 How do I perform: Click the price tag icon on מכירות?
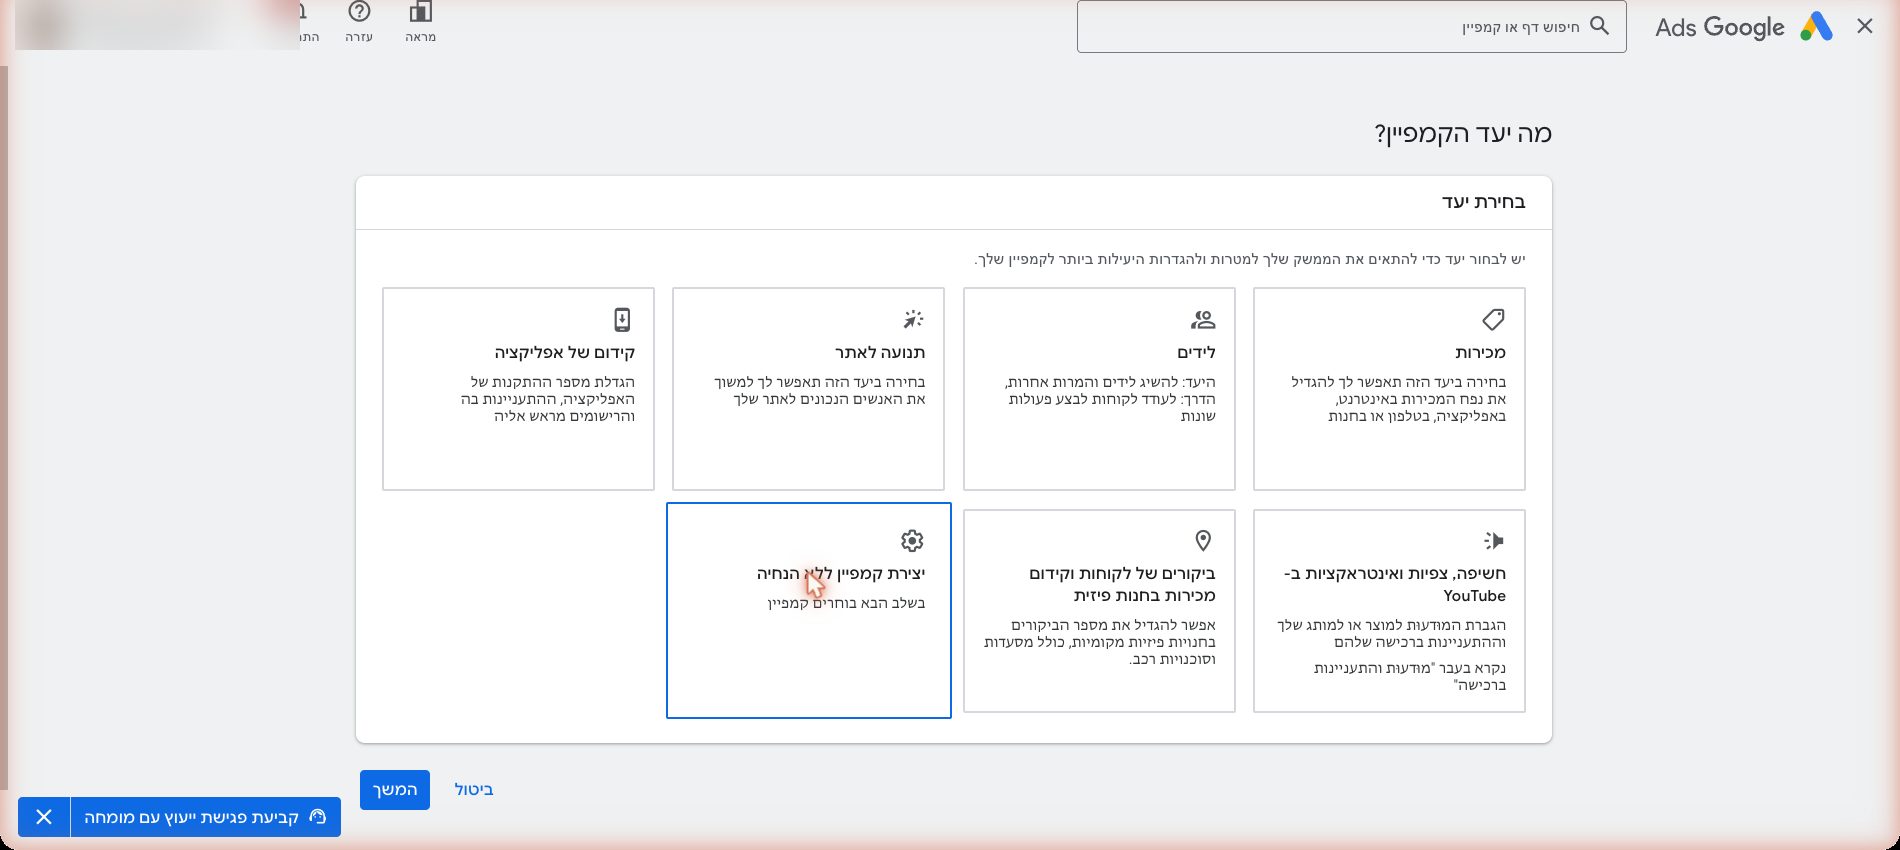(1493, 320)
